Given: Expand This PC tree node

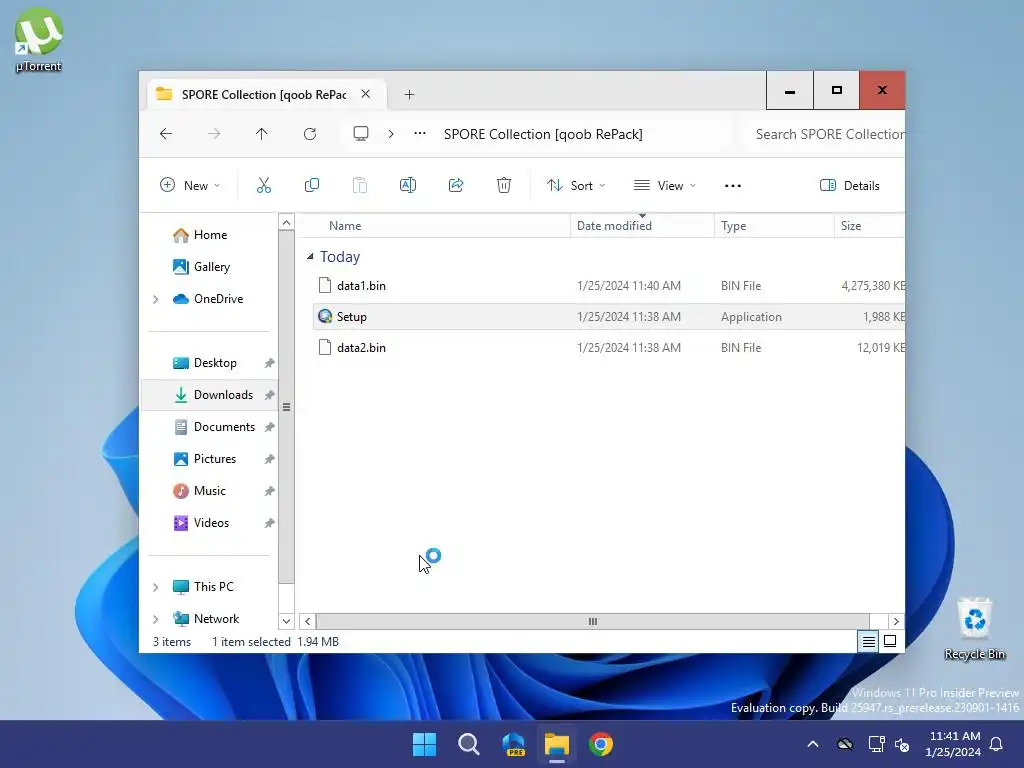Looking at the screenshot, I should 155,587.
